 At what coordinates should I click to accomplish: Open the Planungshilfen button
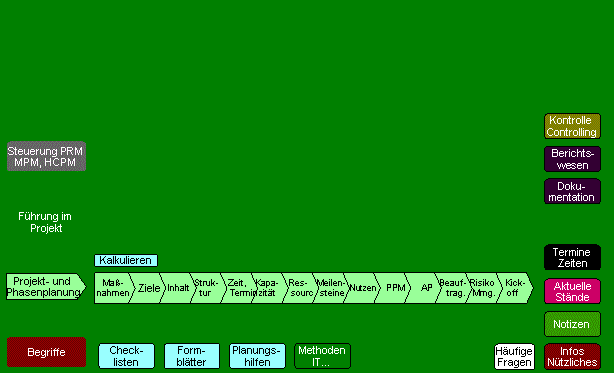click(x=257, y=356)
